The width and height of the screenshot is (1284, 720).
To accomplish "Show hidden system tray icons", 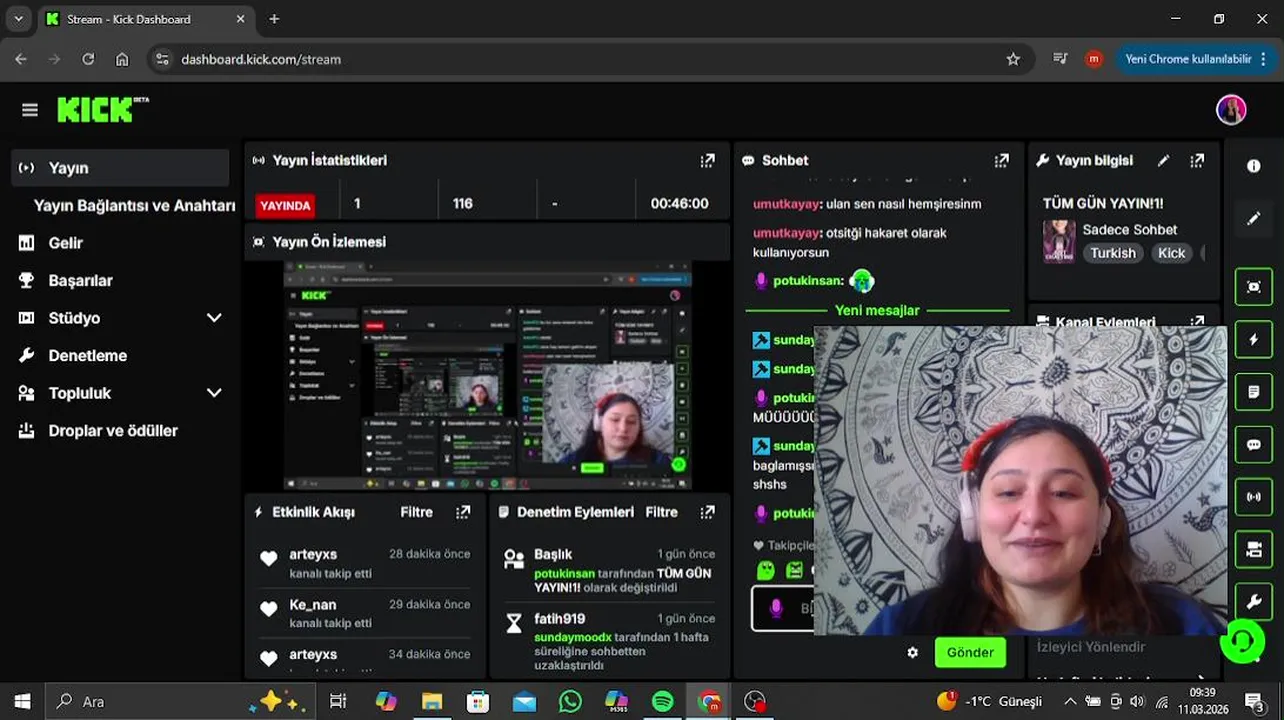I will click(1070, 701).
